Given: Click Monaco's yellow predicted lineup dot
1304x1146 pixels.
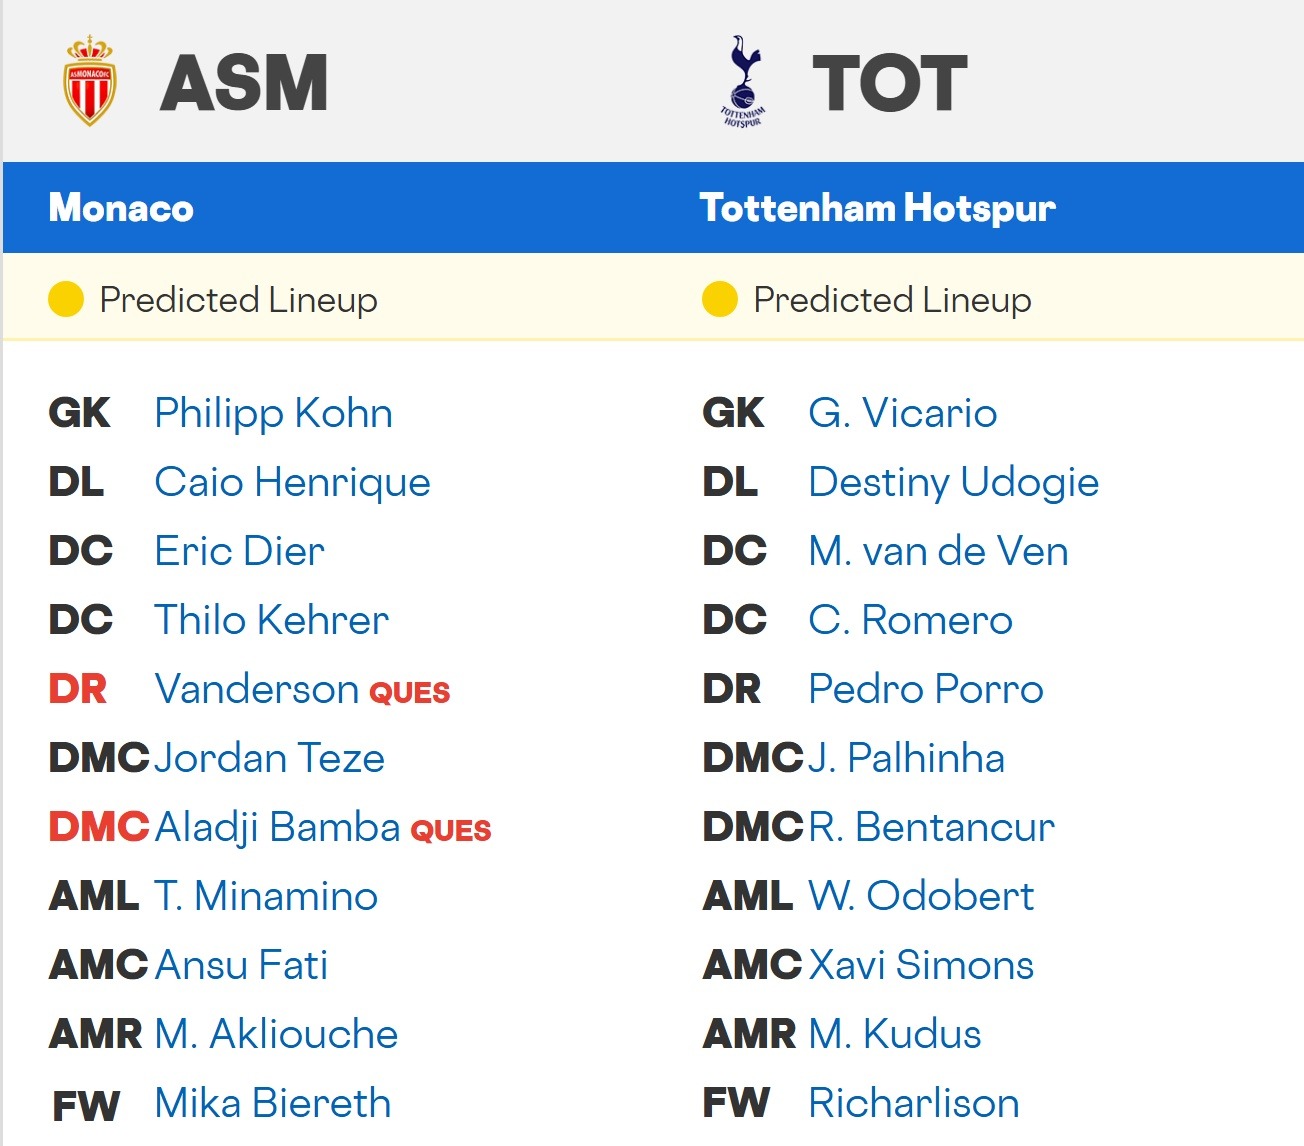Looking at the screenshot, I should 66,299.
